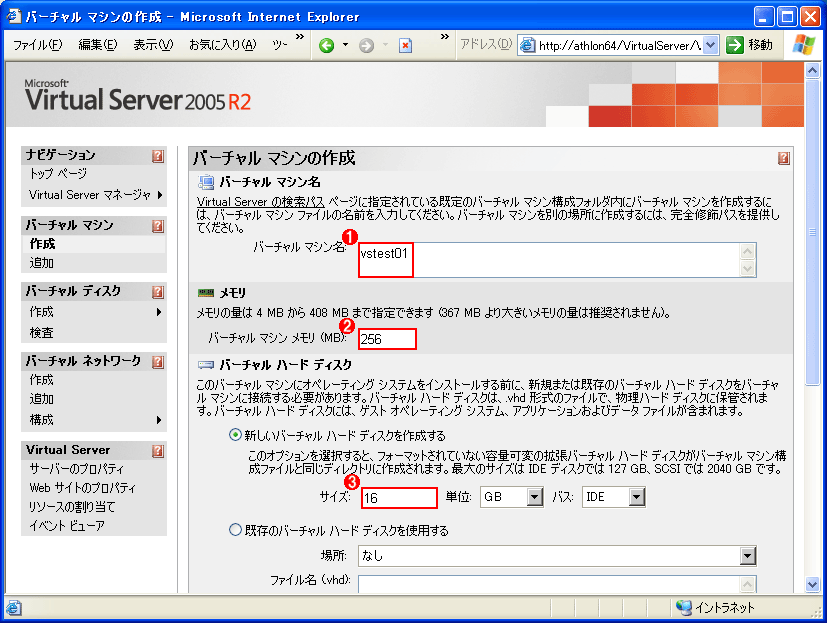Click help icon in バーチャル マシン panel header

pos(158,226)
